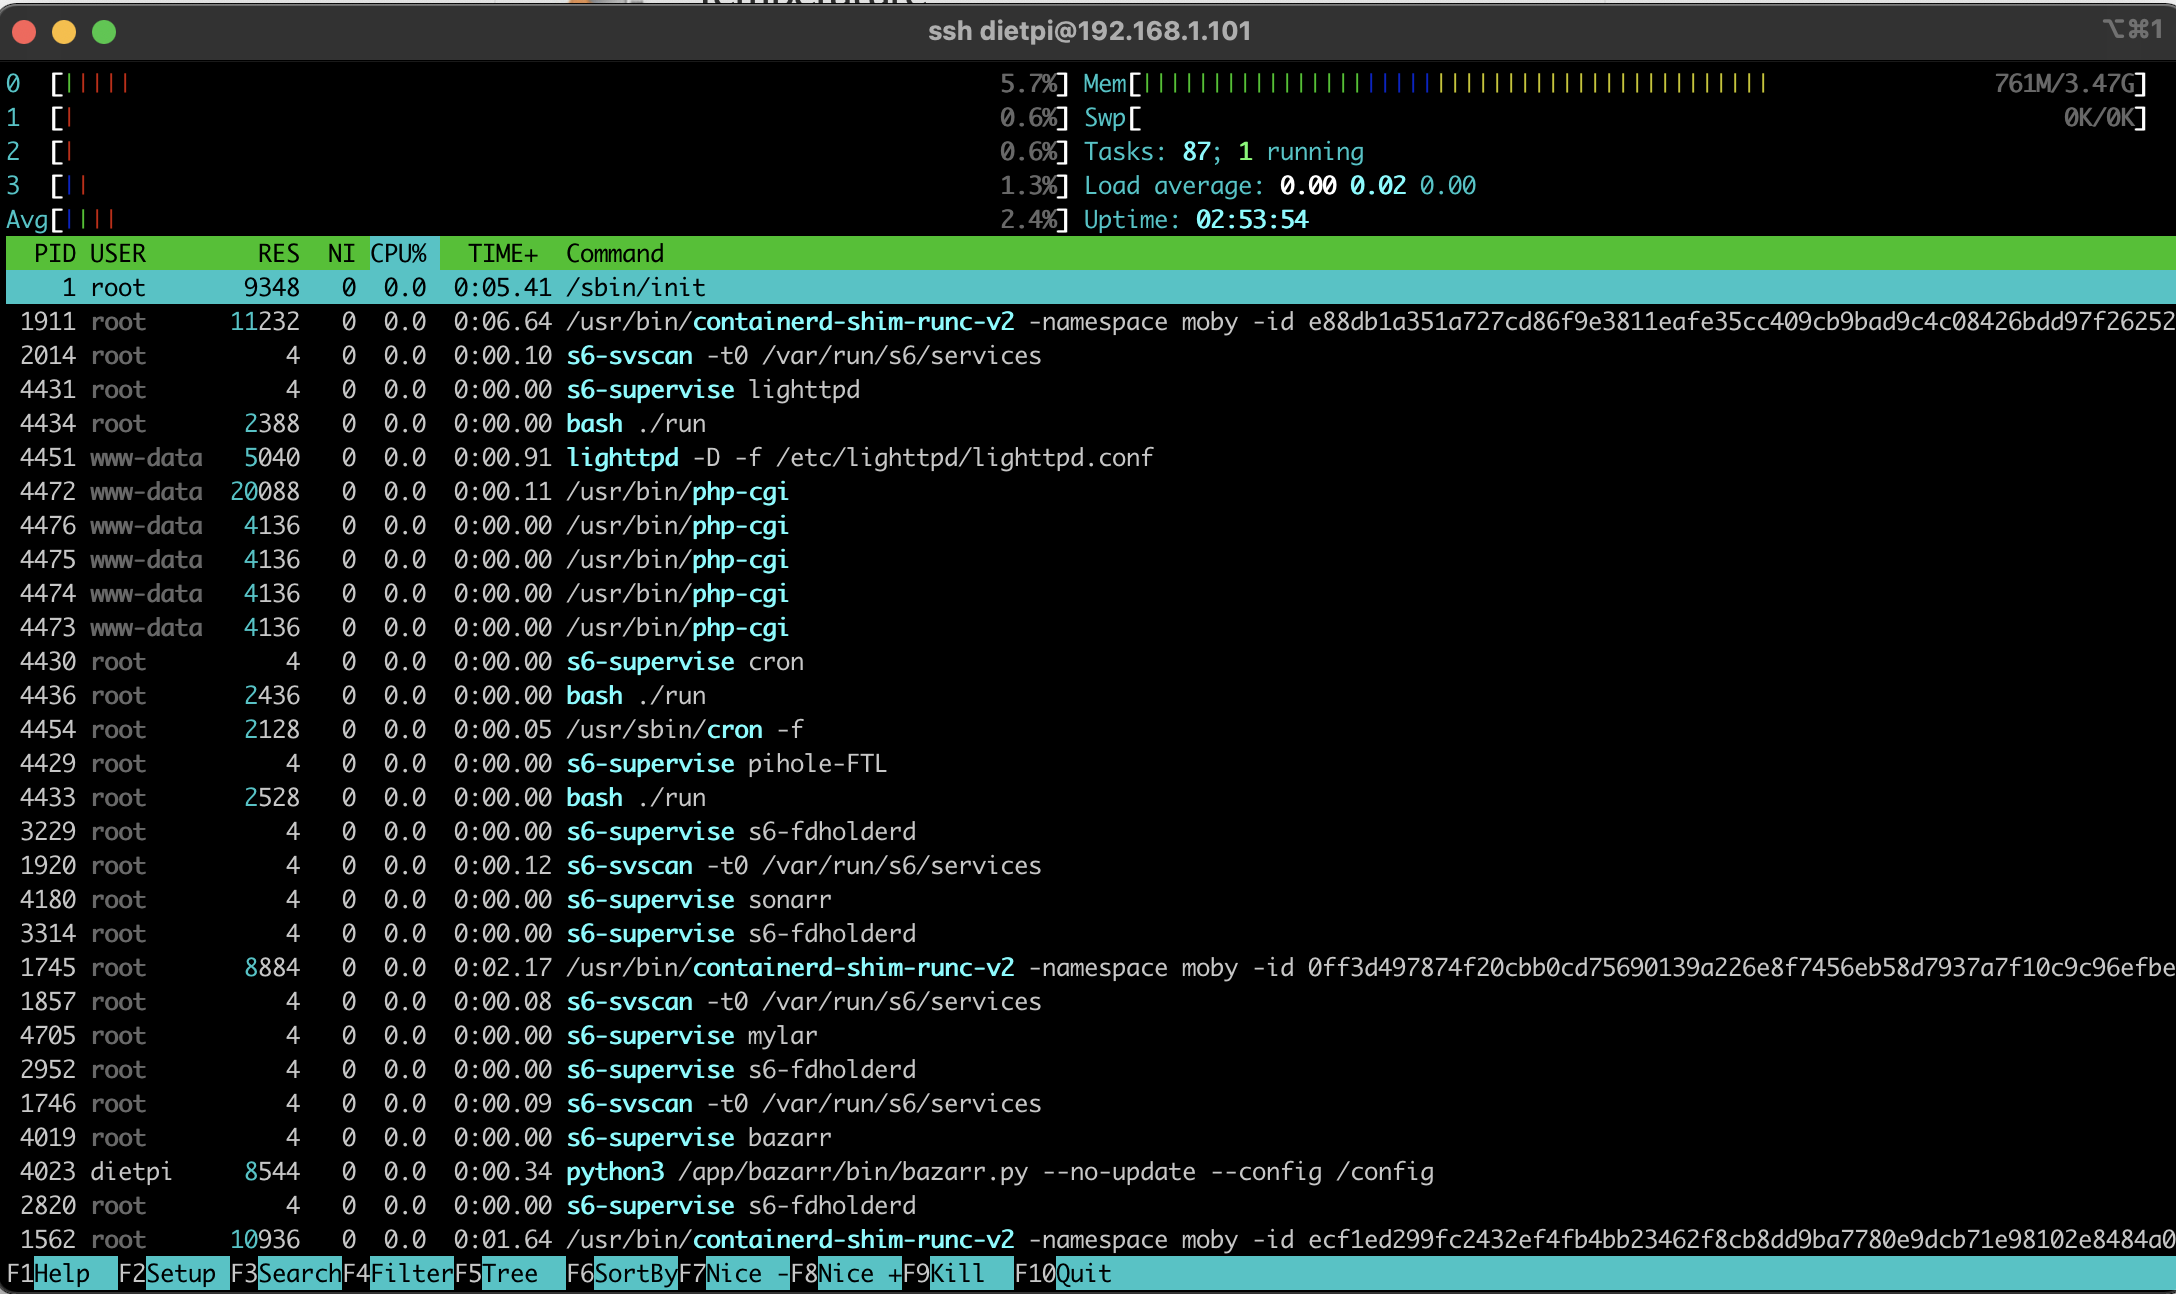The height and width of the screenshot is (1294, 2176).
Task: Click the CPU 0 usage meter
Action: [538, 83]
